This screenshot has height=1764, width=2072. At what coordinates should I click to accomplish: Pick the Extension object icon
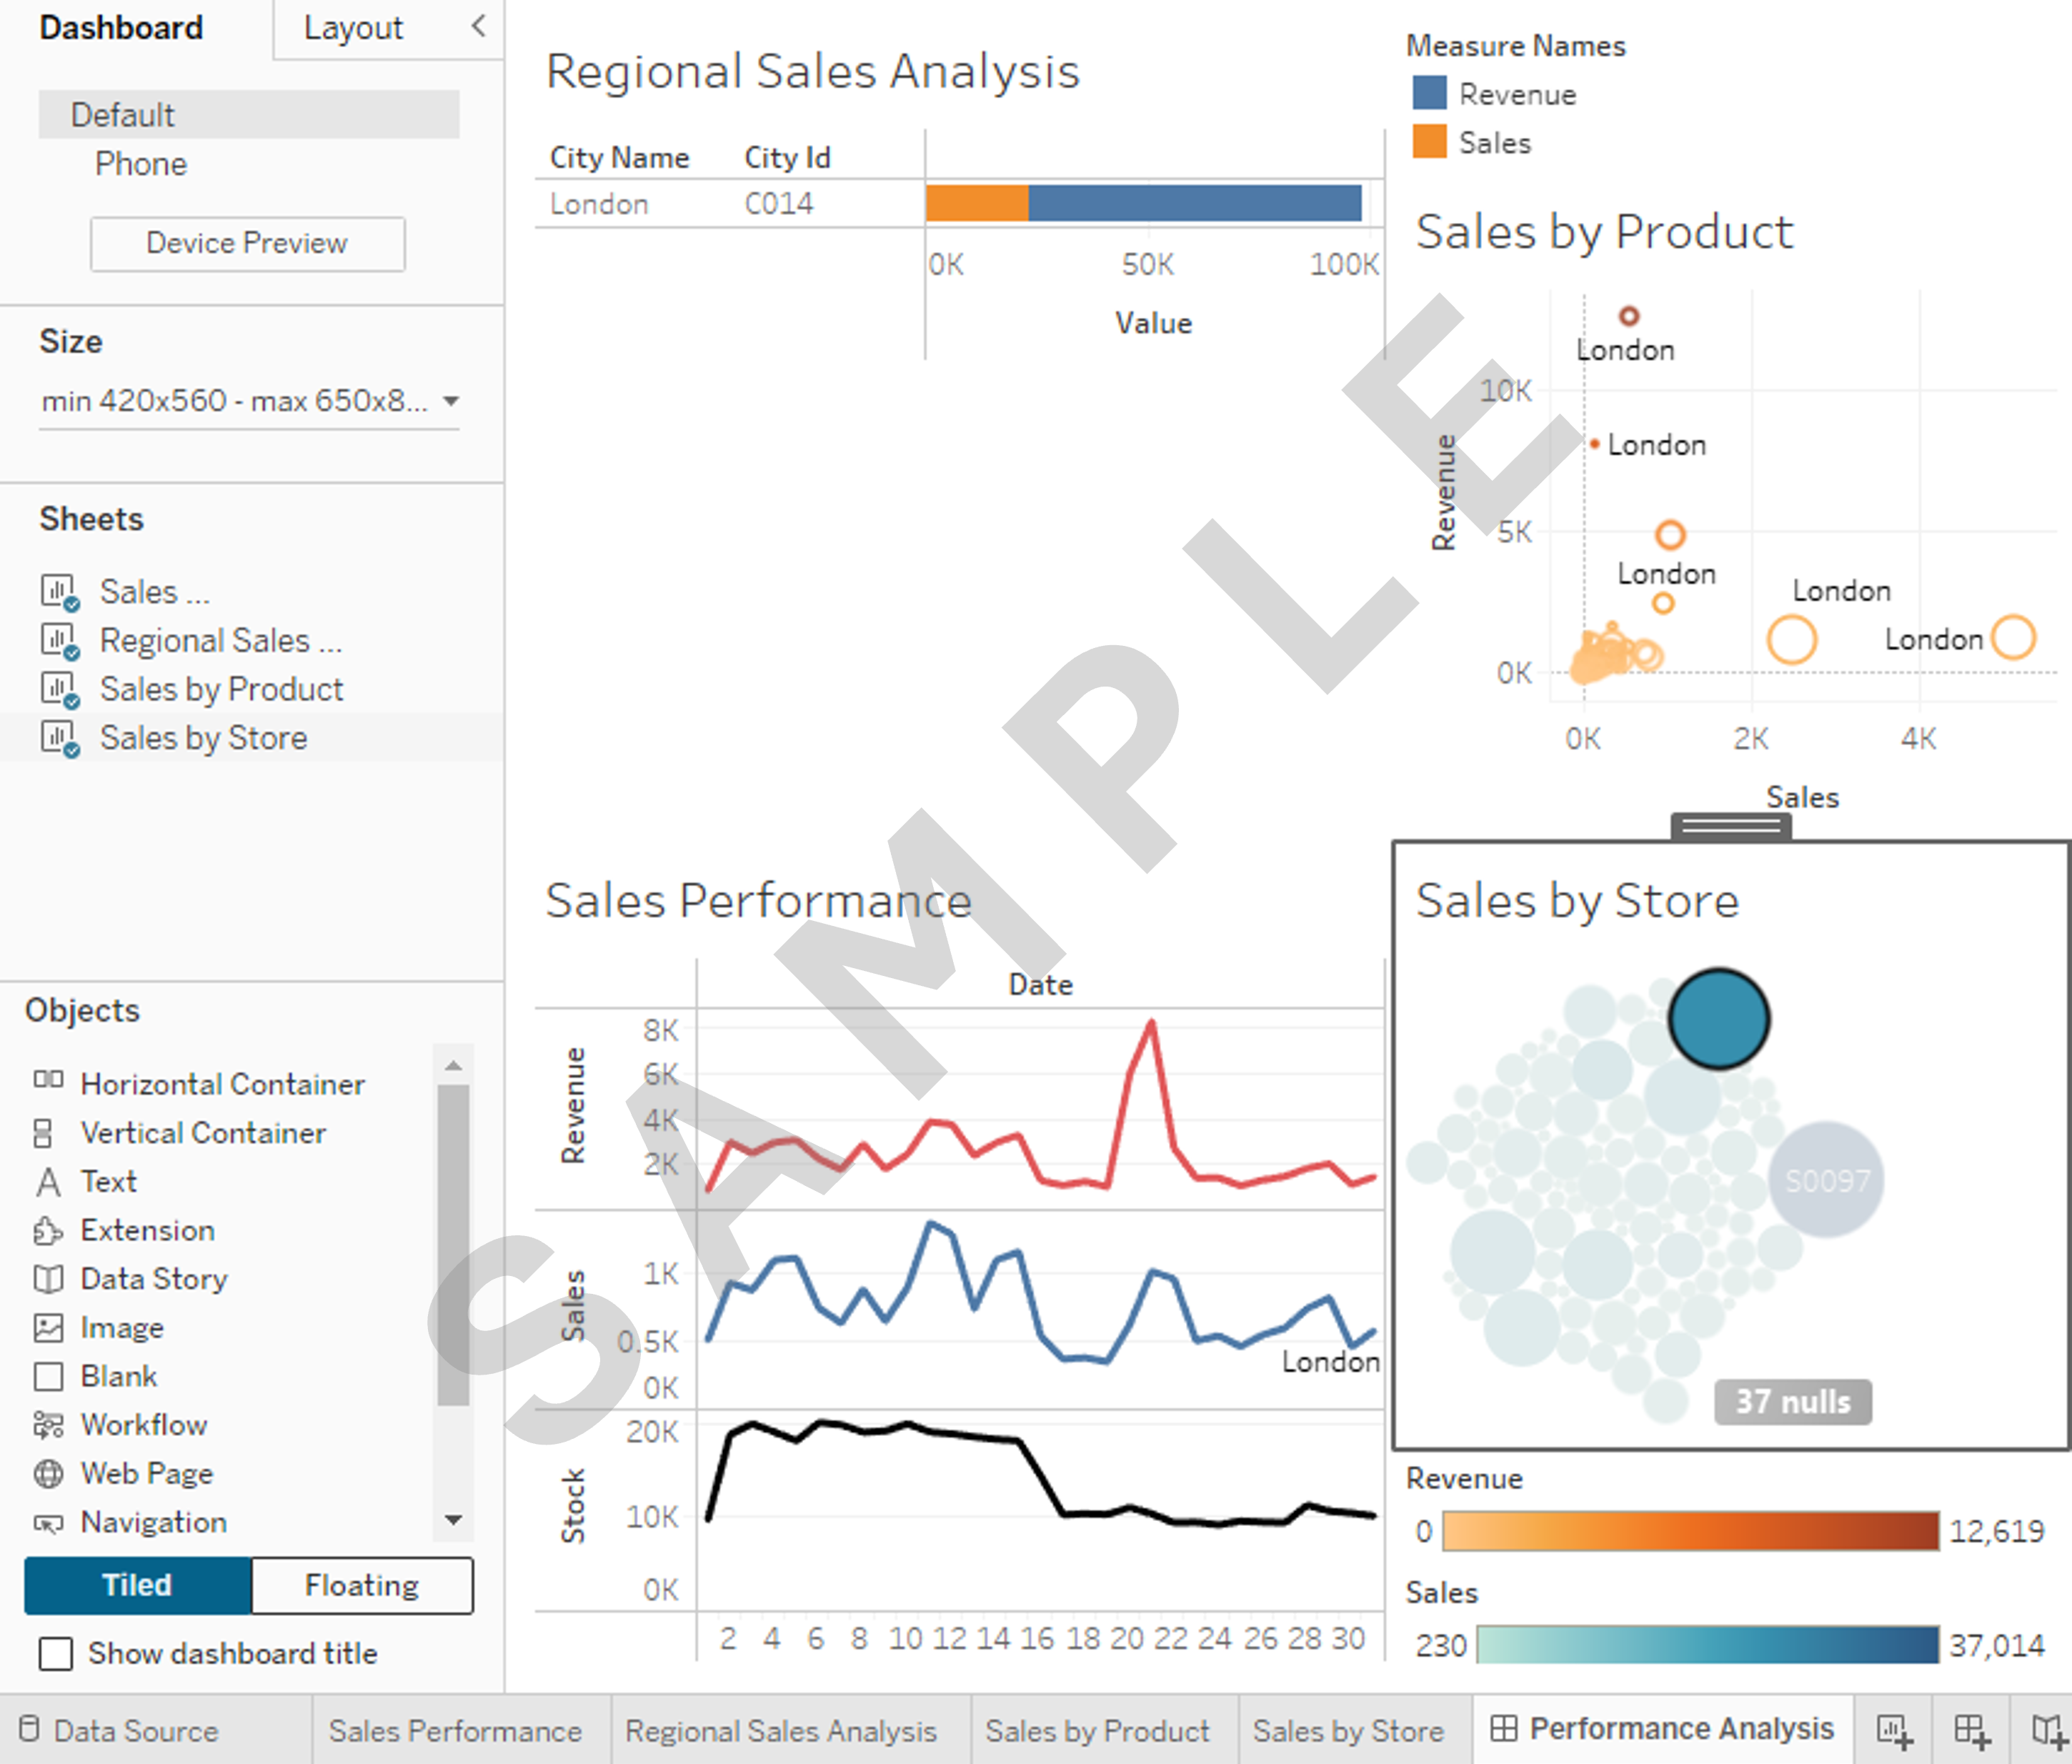(x=48, y=1230)
